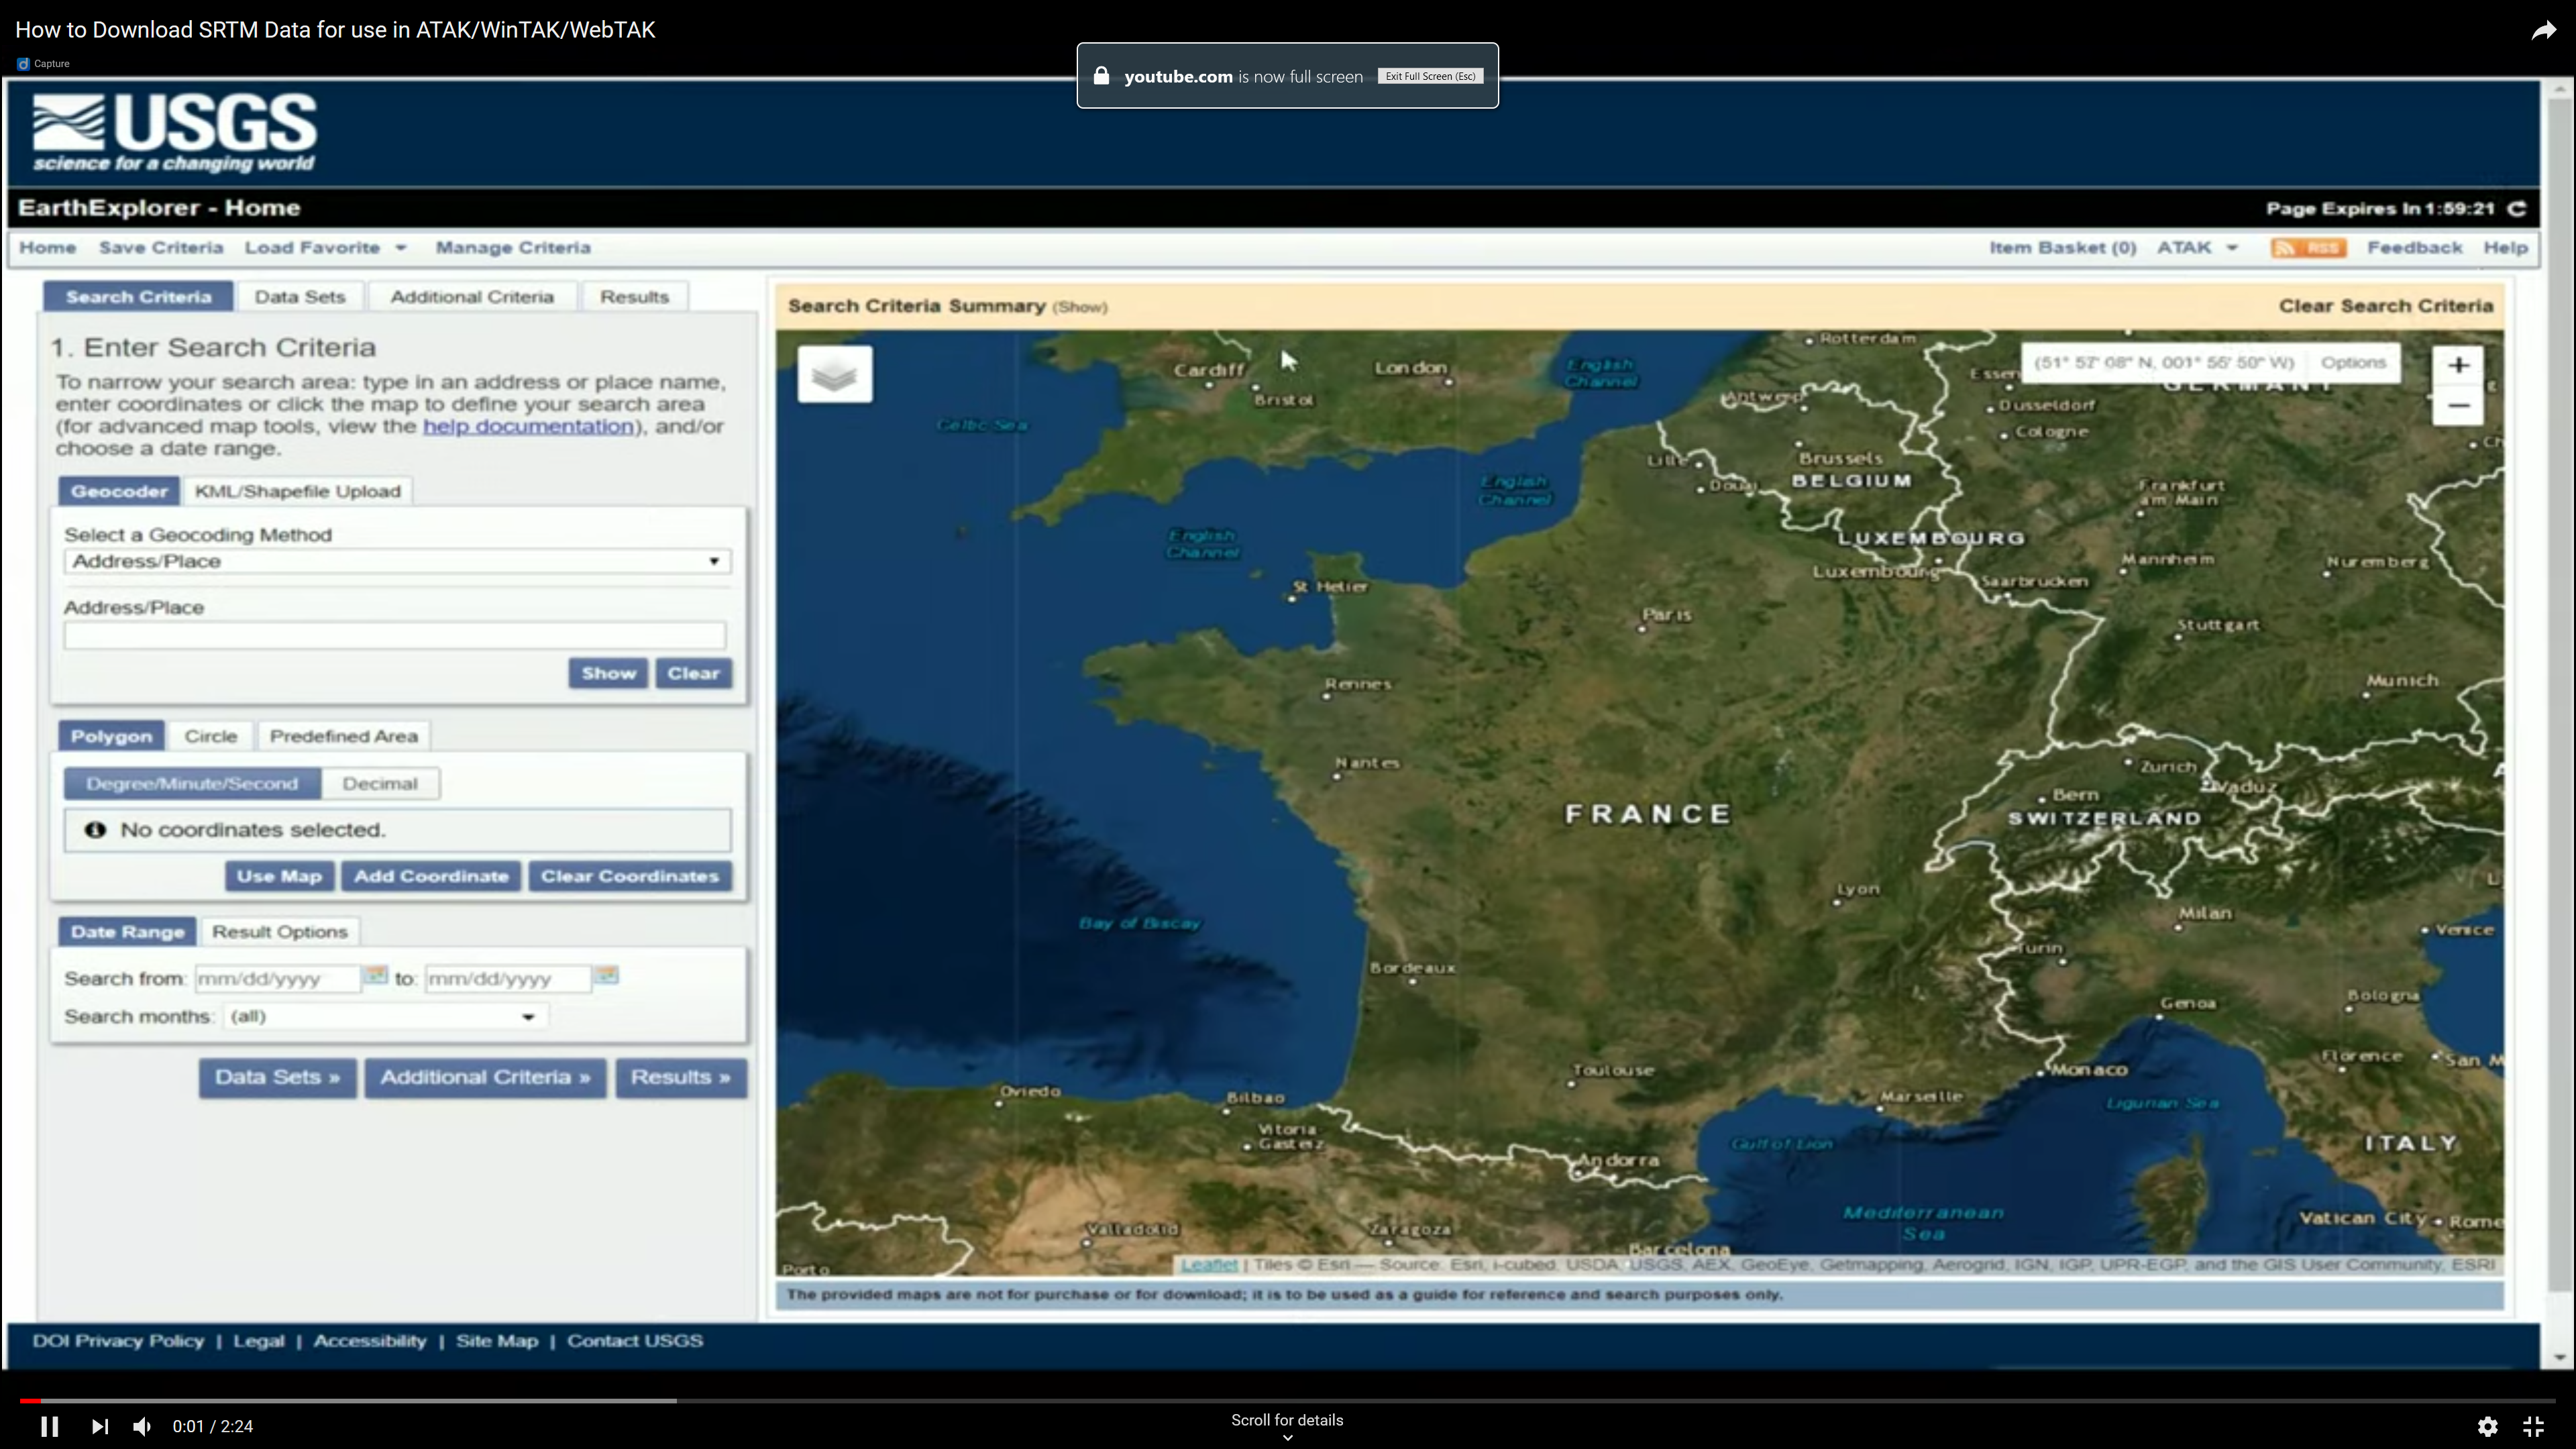The width and height of the screenshot is (2576, 1449).
Task: Zoom out on the map
Action: pyautogui.click(x=2458, y=406)
